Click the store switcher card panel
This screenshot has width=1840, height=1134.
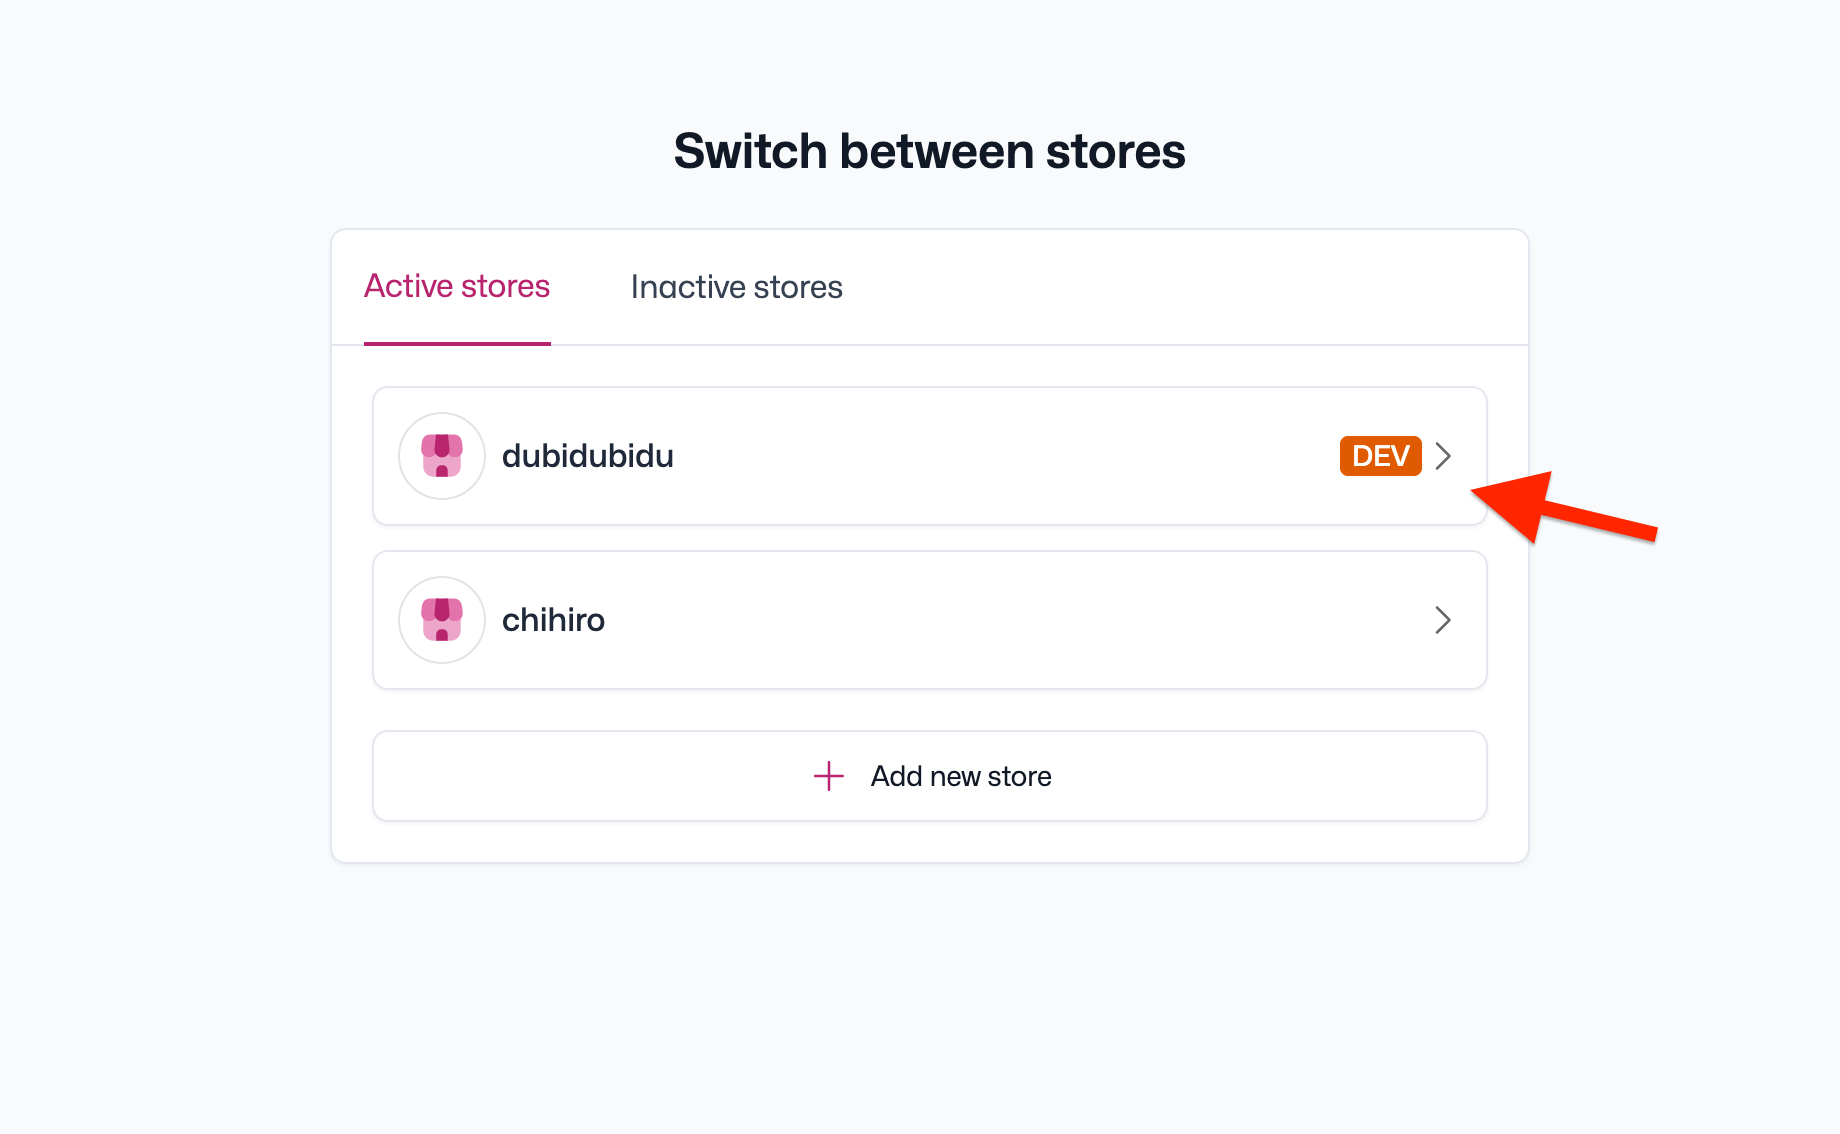coord(929,545)
